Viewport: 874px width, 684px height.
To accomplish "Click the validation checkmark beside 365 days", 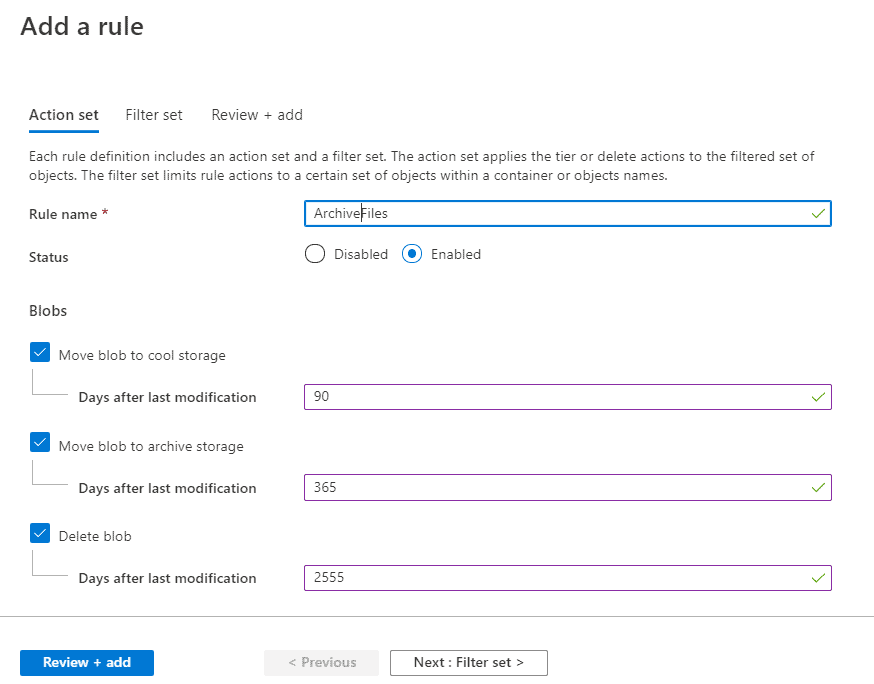I will click(x=818, y=488).
